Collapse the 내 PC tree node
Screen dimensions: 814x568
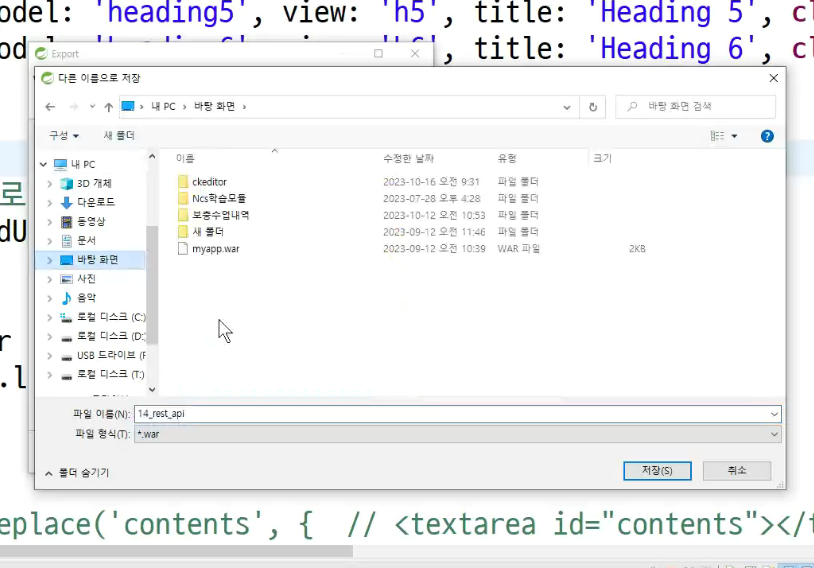pyautogui.click(x=44, y=165)
